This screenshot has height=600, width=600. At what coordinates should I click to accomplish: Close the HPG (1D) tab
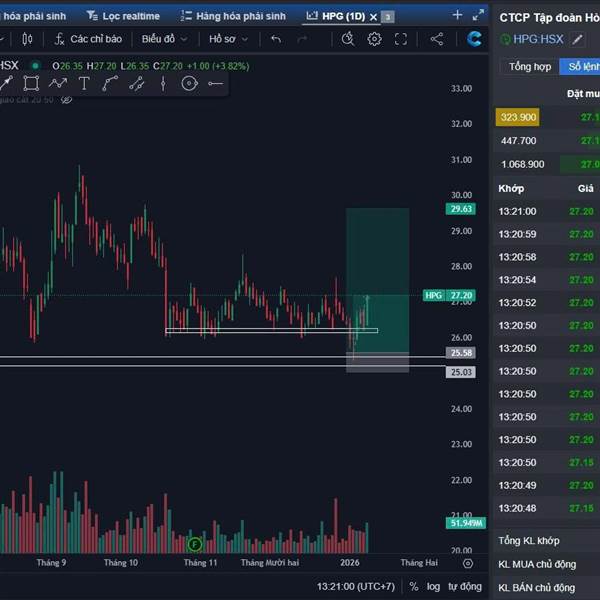[x=374, y=16]
